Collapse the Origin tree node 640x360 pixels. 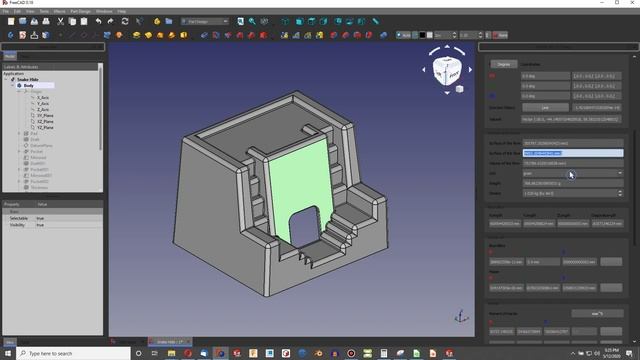point(19,92)
